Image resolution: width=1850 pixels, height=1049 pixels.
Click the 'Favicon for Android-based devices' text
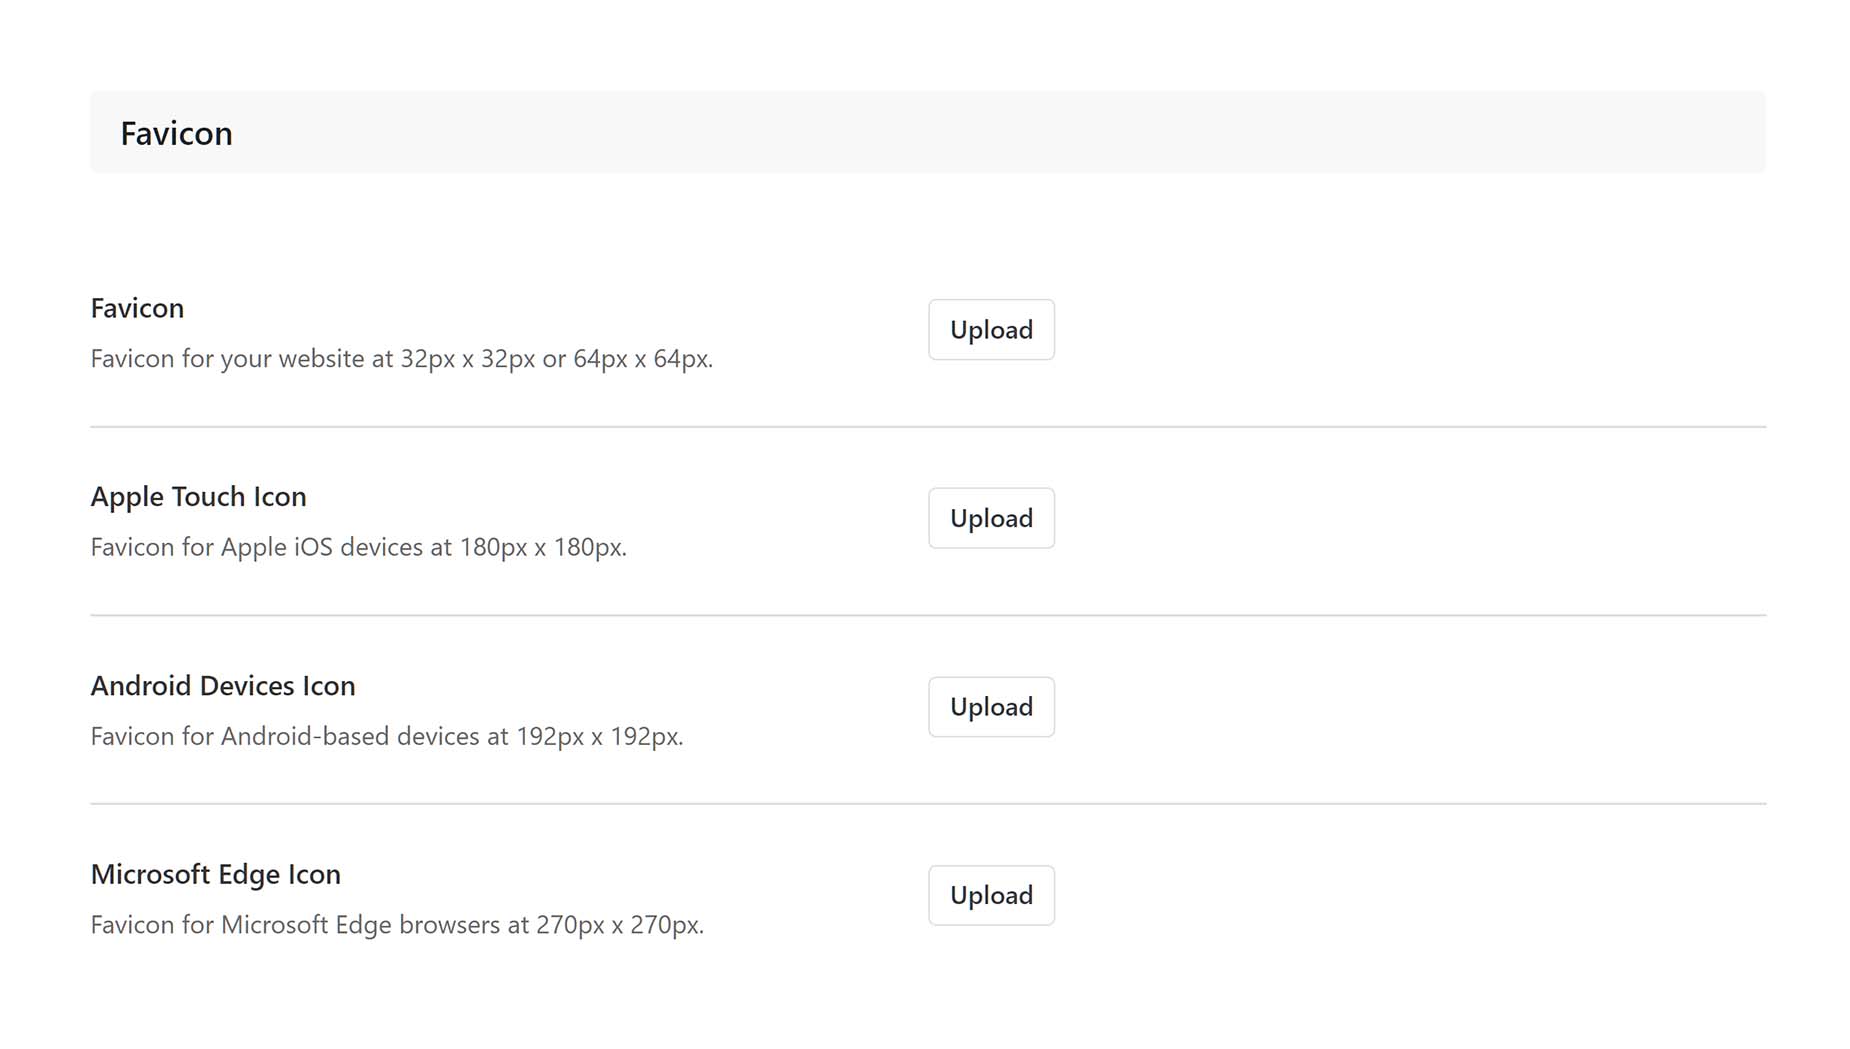click(x=386, y=736)
